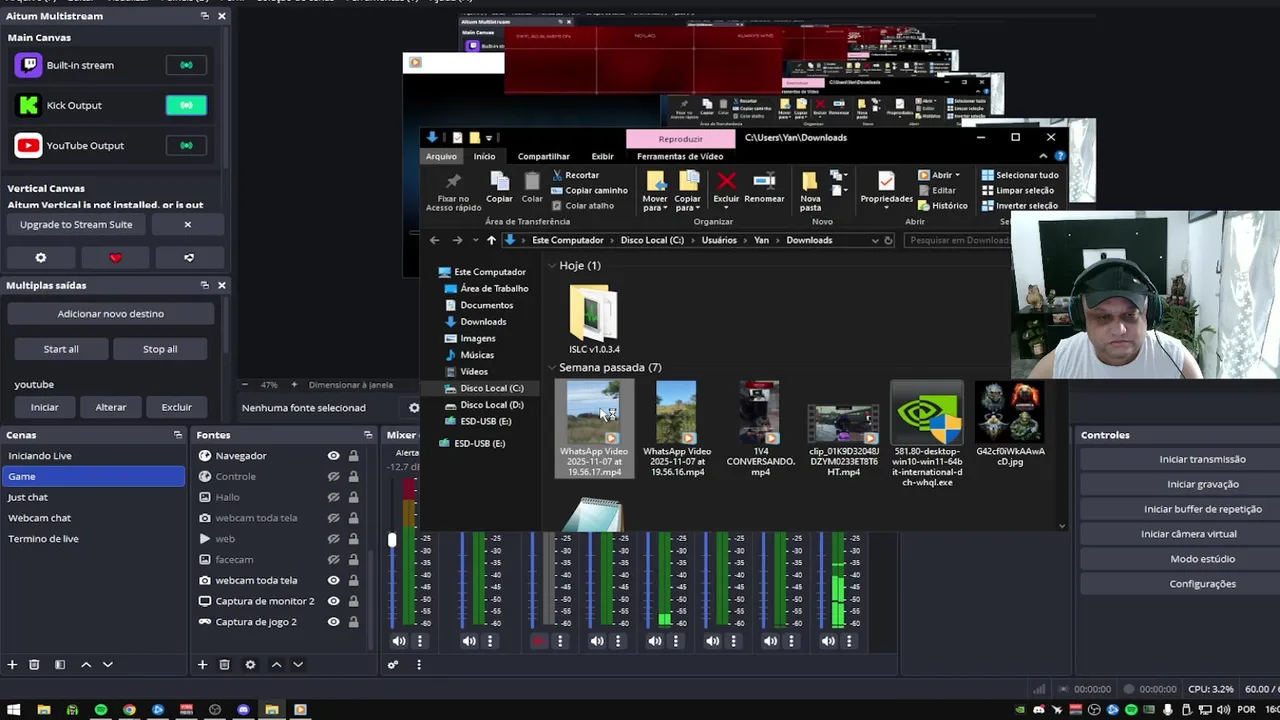
Task: Open Spotify from the Windows taskbar
Action: click(101, 710)
